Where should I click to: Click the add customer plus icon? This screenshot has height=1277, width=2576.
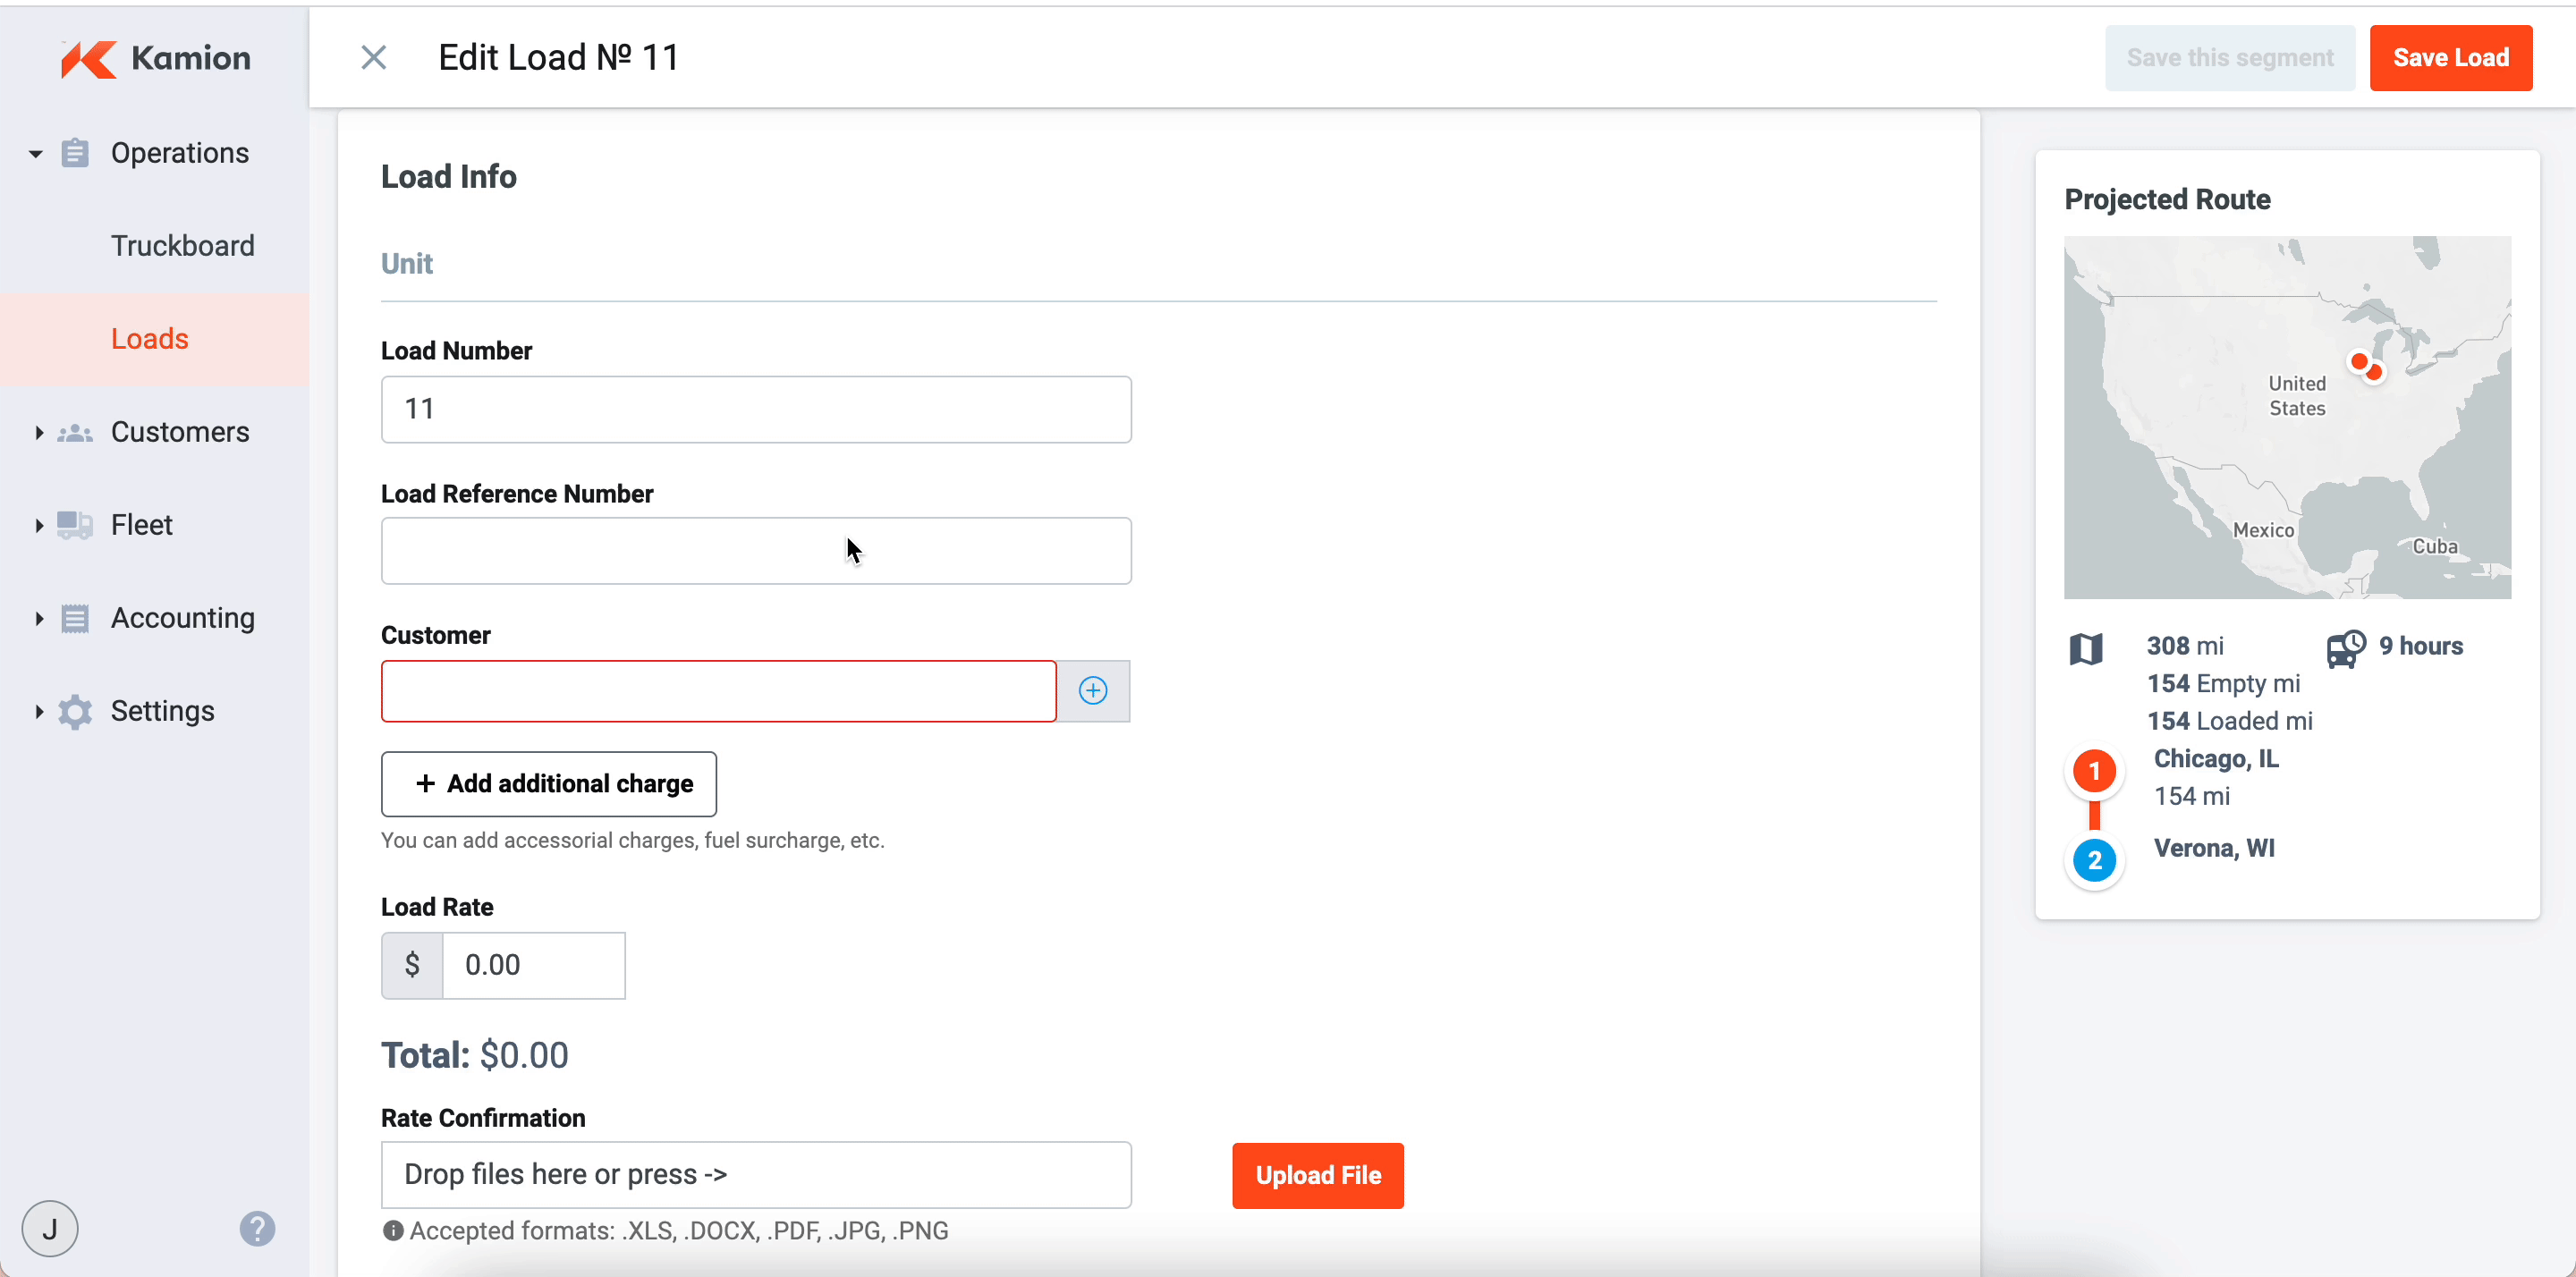point(1093,691)
